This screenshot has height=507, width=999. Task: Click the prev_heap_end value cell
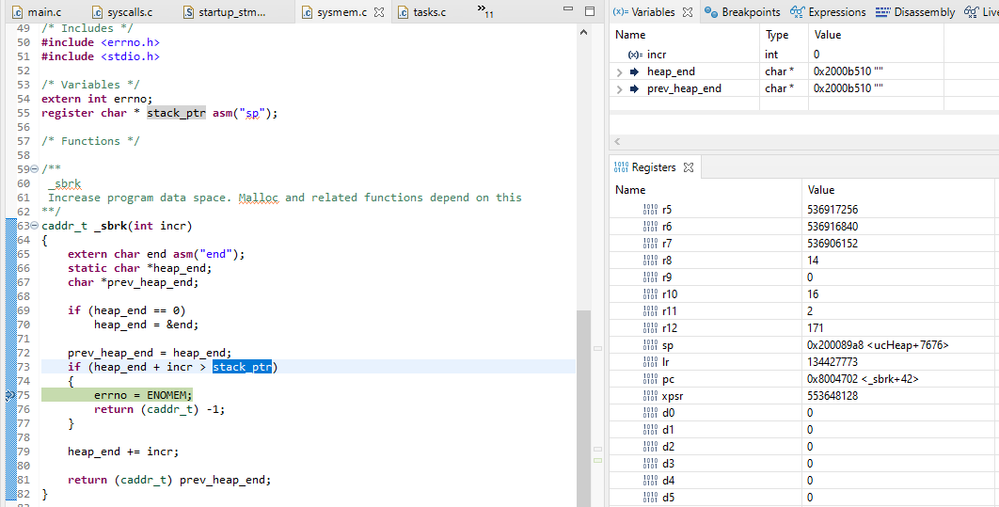(x=875, y=89)
